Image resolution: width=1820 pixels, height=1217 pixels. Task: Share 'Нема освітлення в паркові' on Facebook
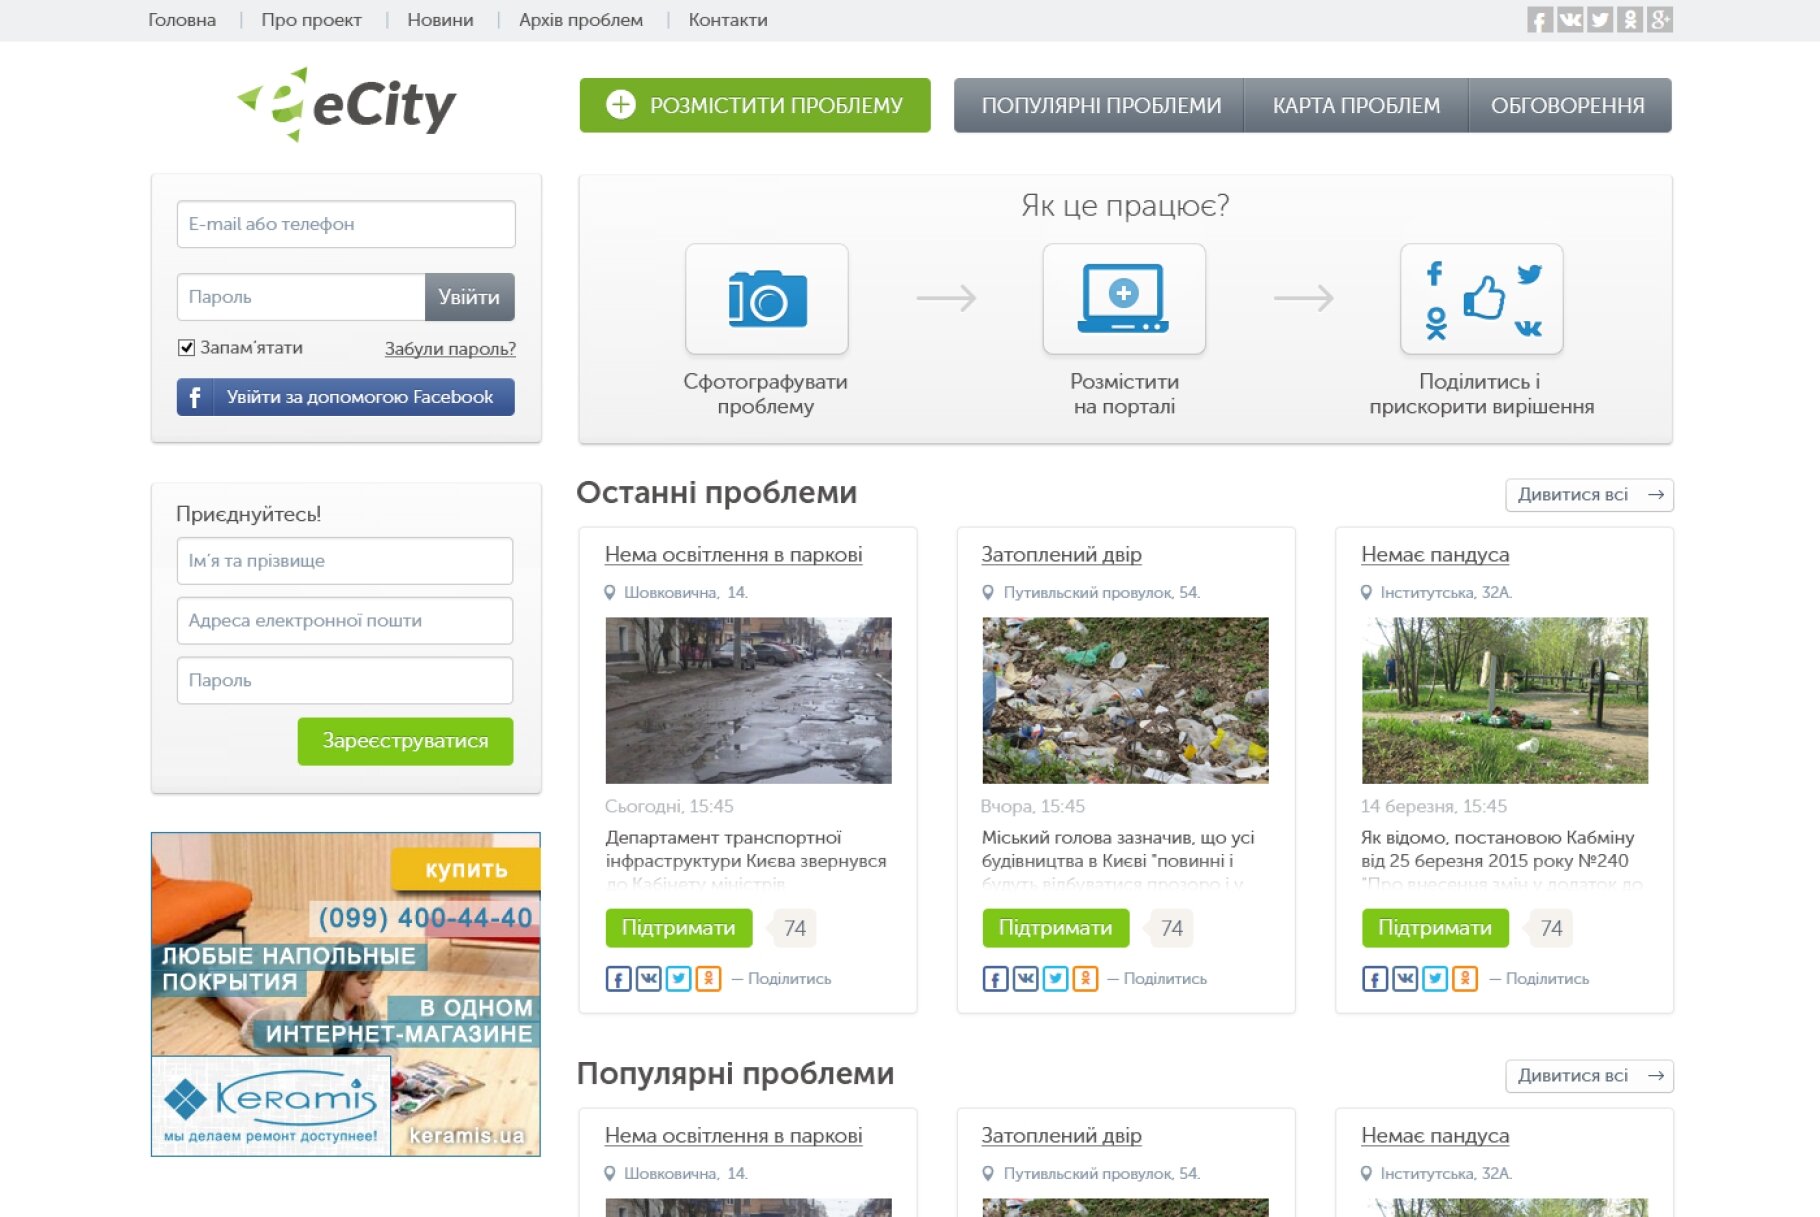618,978
